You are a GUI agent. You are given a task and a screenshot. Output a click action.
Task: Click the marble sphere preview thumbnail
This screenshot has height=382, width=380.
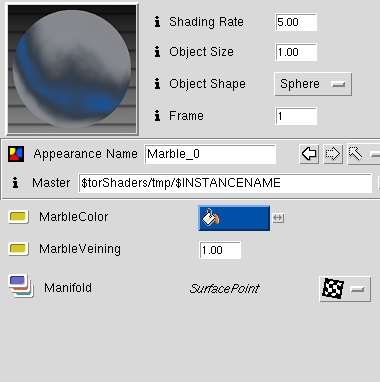tap(72, 69)
